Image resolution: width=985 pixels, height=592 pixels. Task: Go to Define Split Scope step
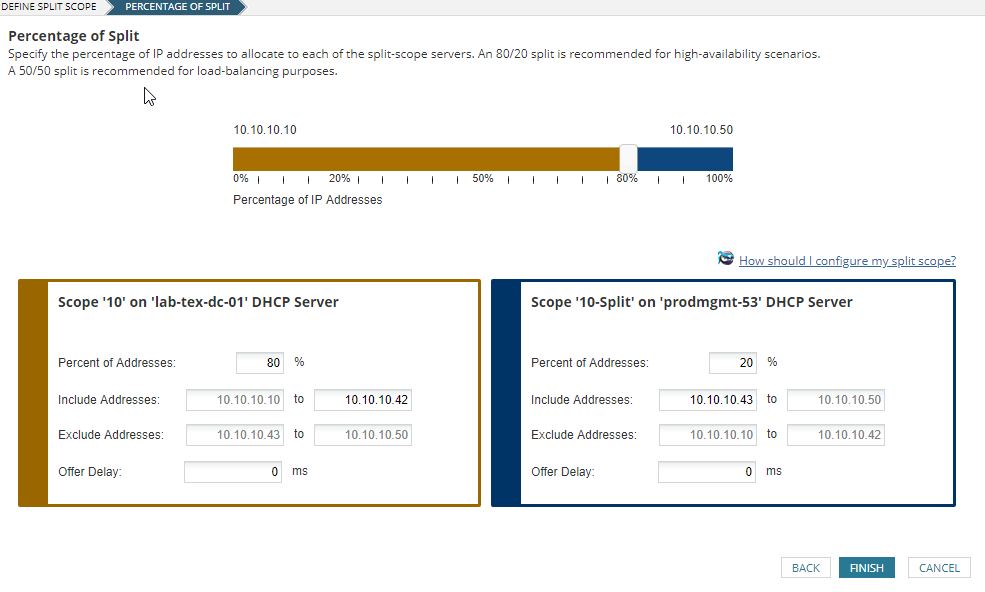click(x=50, y=7)
